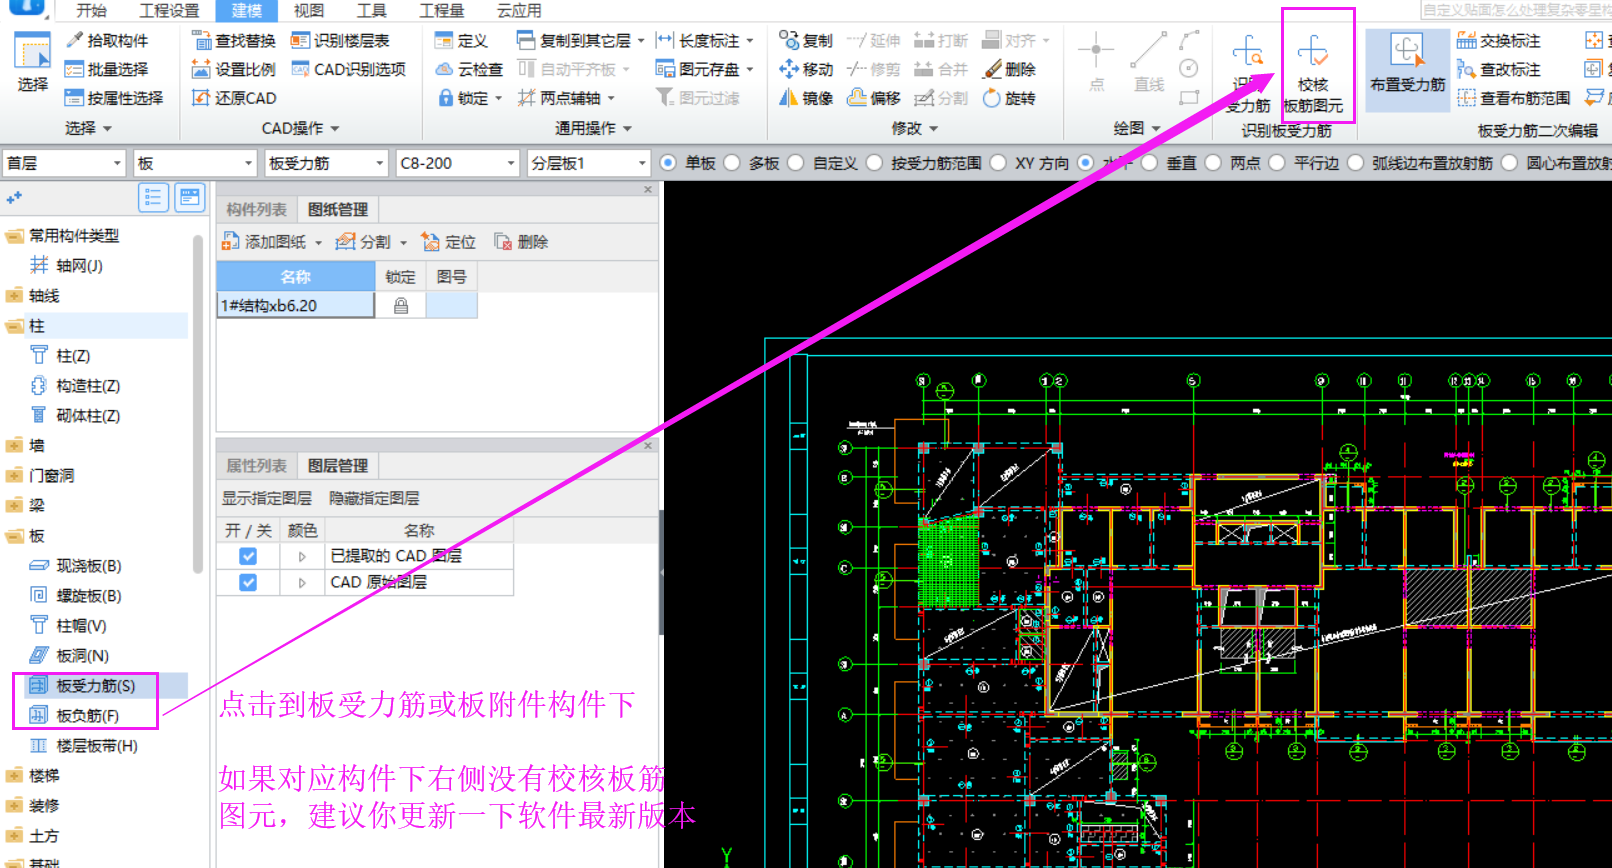This screenshot has height=868, width=1612.
Task: Select the 旋转 rotate tool
Action: coord(1009,98)
